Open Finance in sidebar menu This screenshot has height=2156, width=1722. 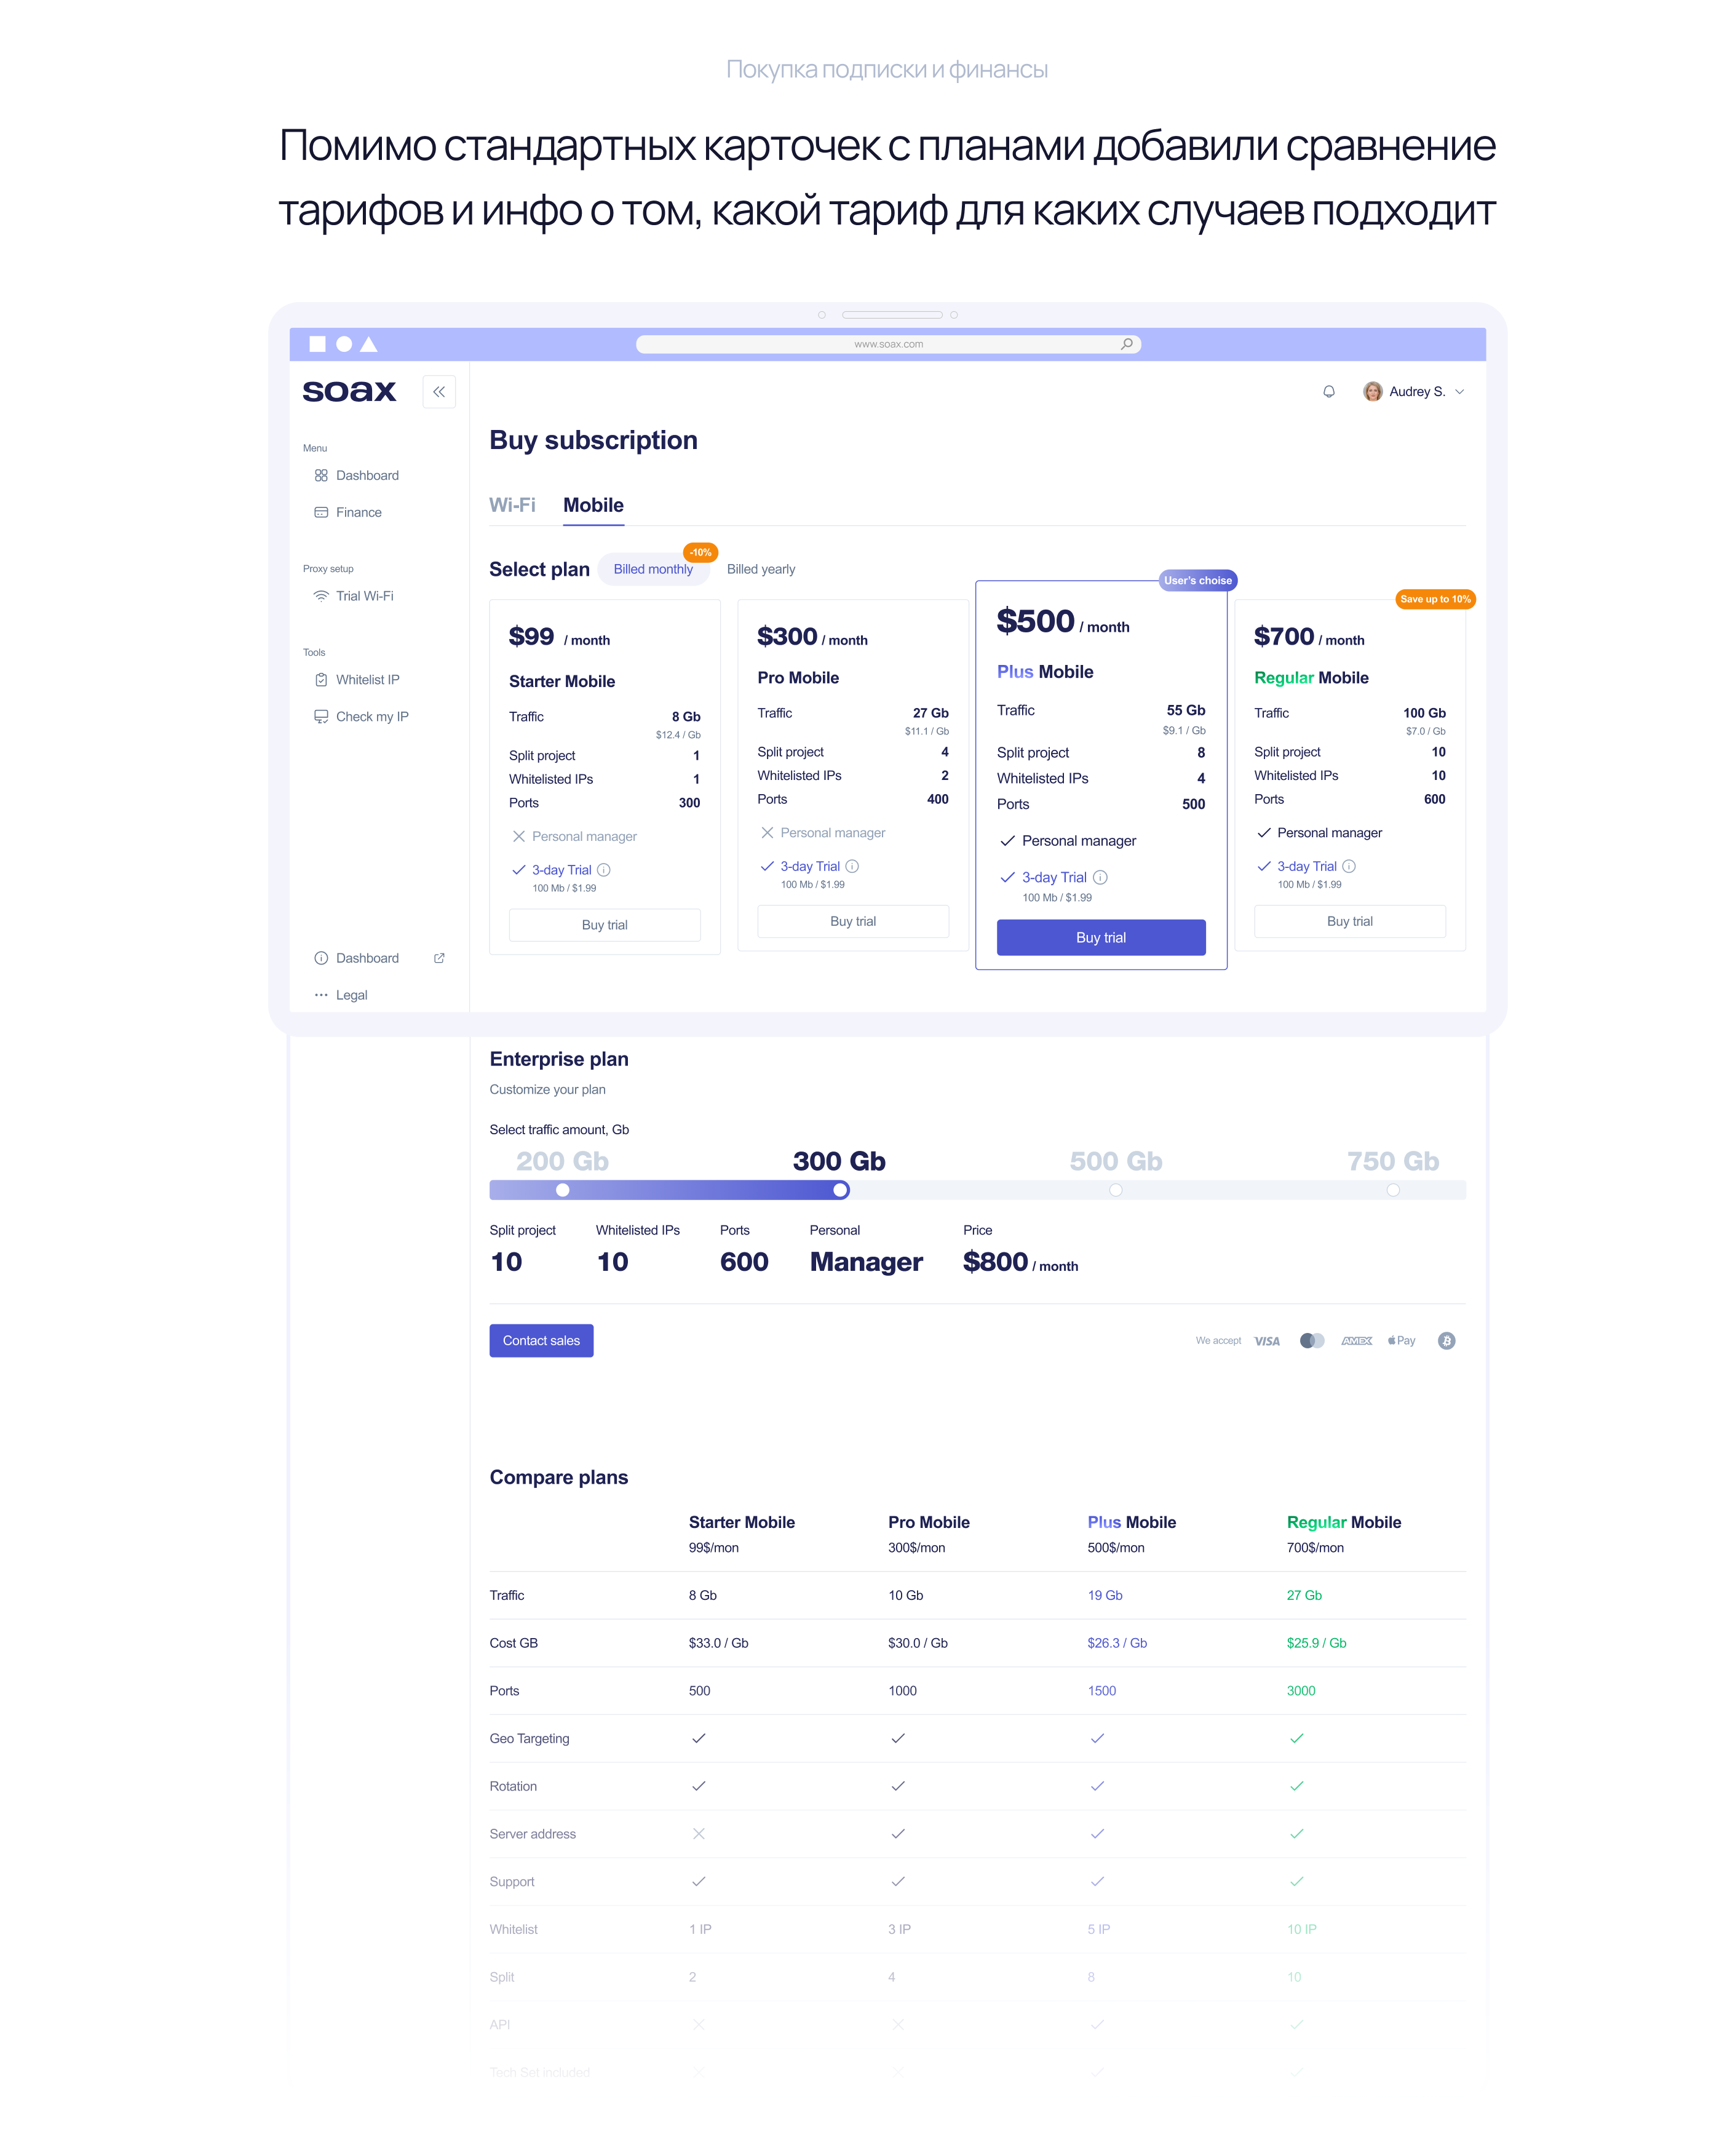click(x=358, y=512)
